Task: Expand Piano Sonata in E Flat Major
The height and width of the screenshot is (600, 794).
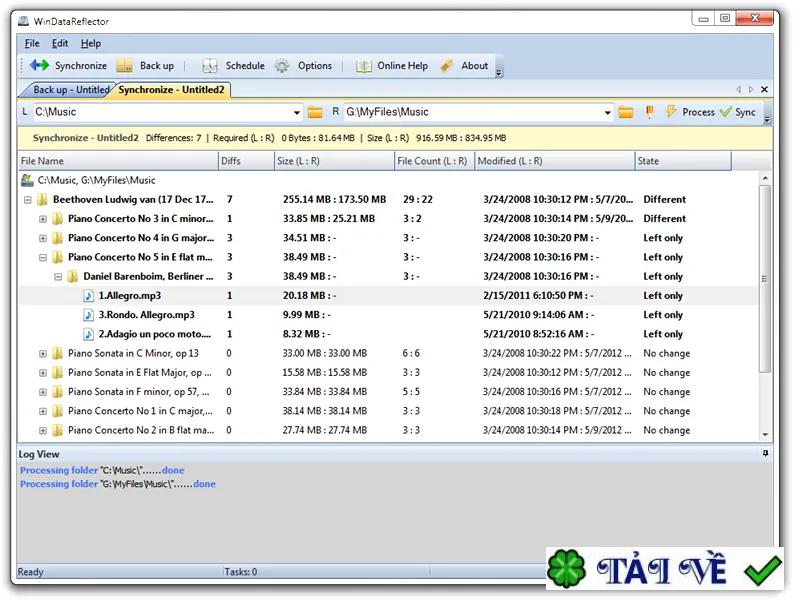Action: pos(43,373)
